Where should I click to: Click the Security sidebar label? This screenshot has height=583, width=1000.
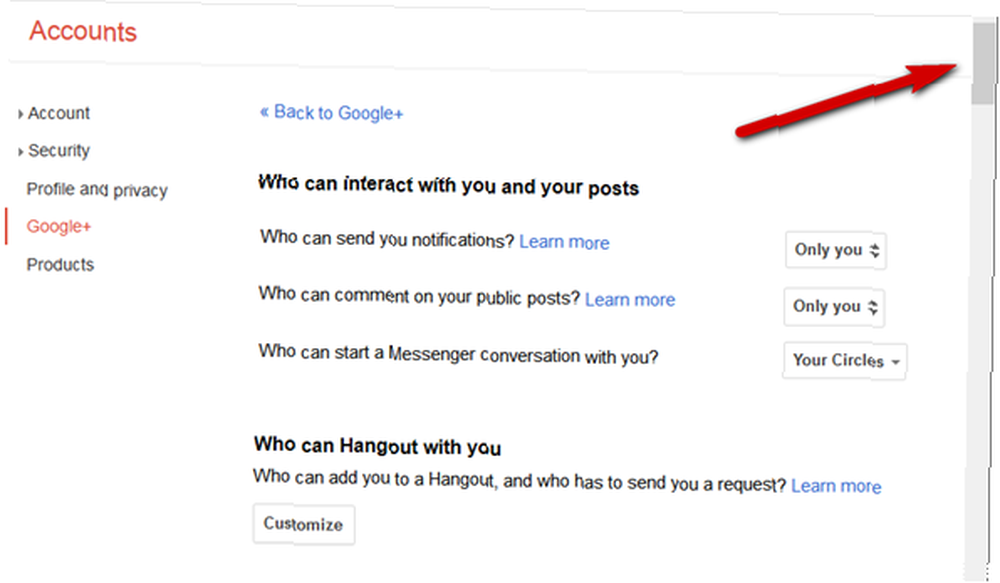tap(59, 151)
